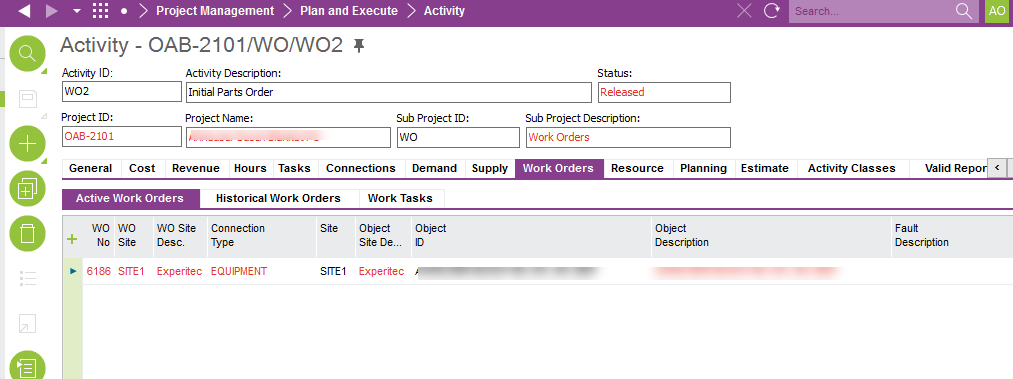Click the magnifier icon in search box
Image resolution: width=1013 pixels, height=379 pixels.
(x=964, y=11)
